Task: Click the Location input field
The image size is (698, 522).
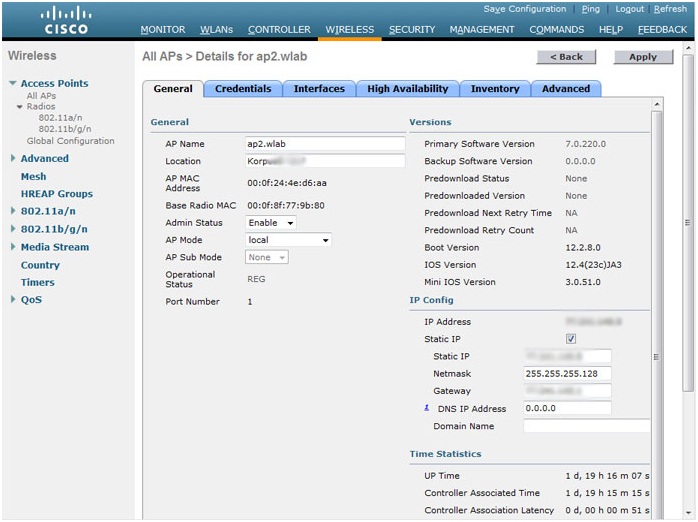Action: 325,161
